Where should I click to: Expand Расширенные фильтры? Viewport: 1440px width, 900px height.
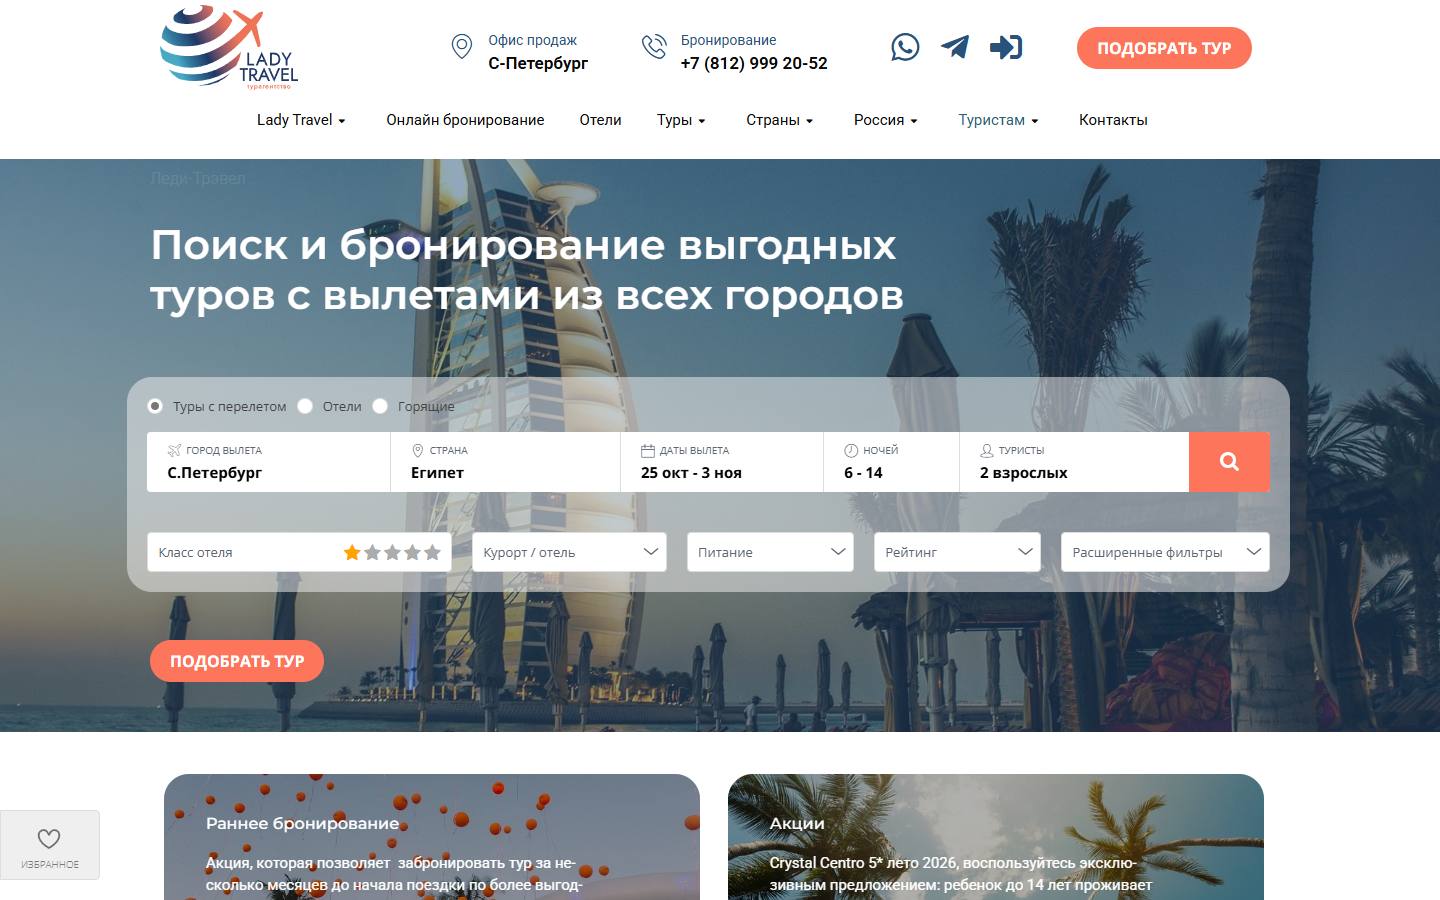click(x=1165, y=552)
